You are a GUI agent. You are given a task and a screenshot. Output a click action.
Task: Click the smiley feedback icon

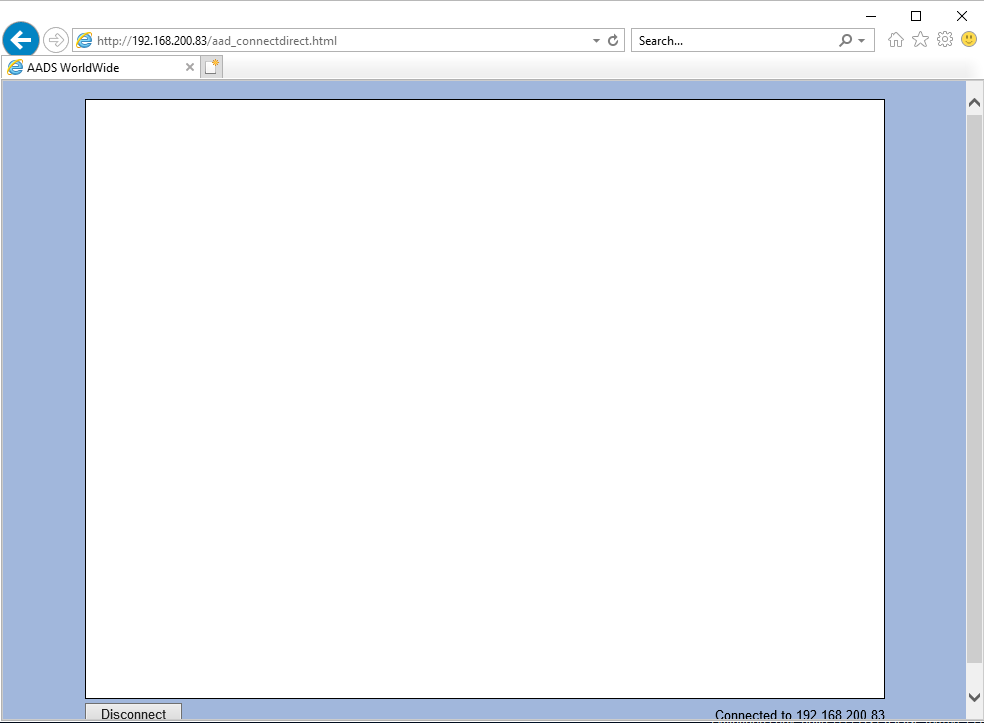pyautogui.click(x=969, y=40)
